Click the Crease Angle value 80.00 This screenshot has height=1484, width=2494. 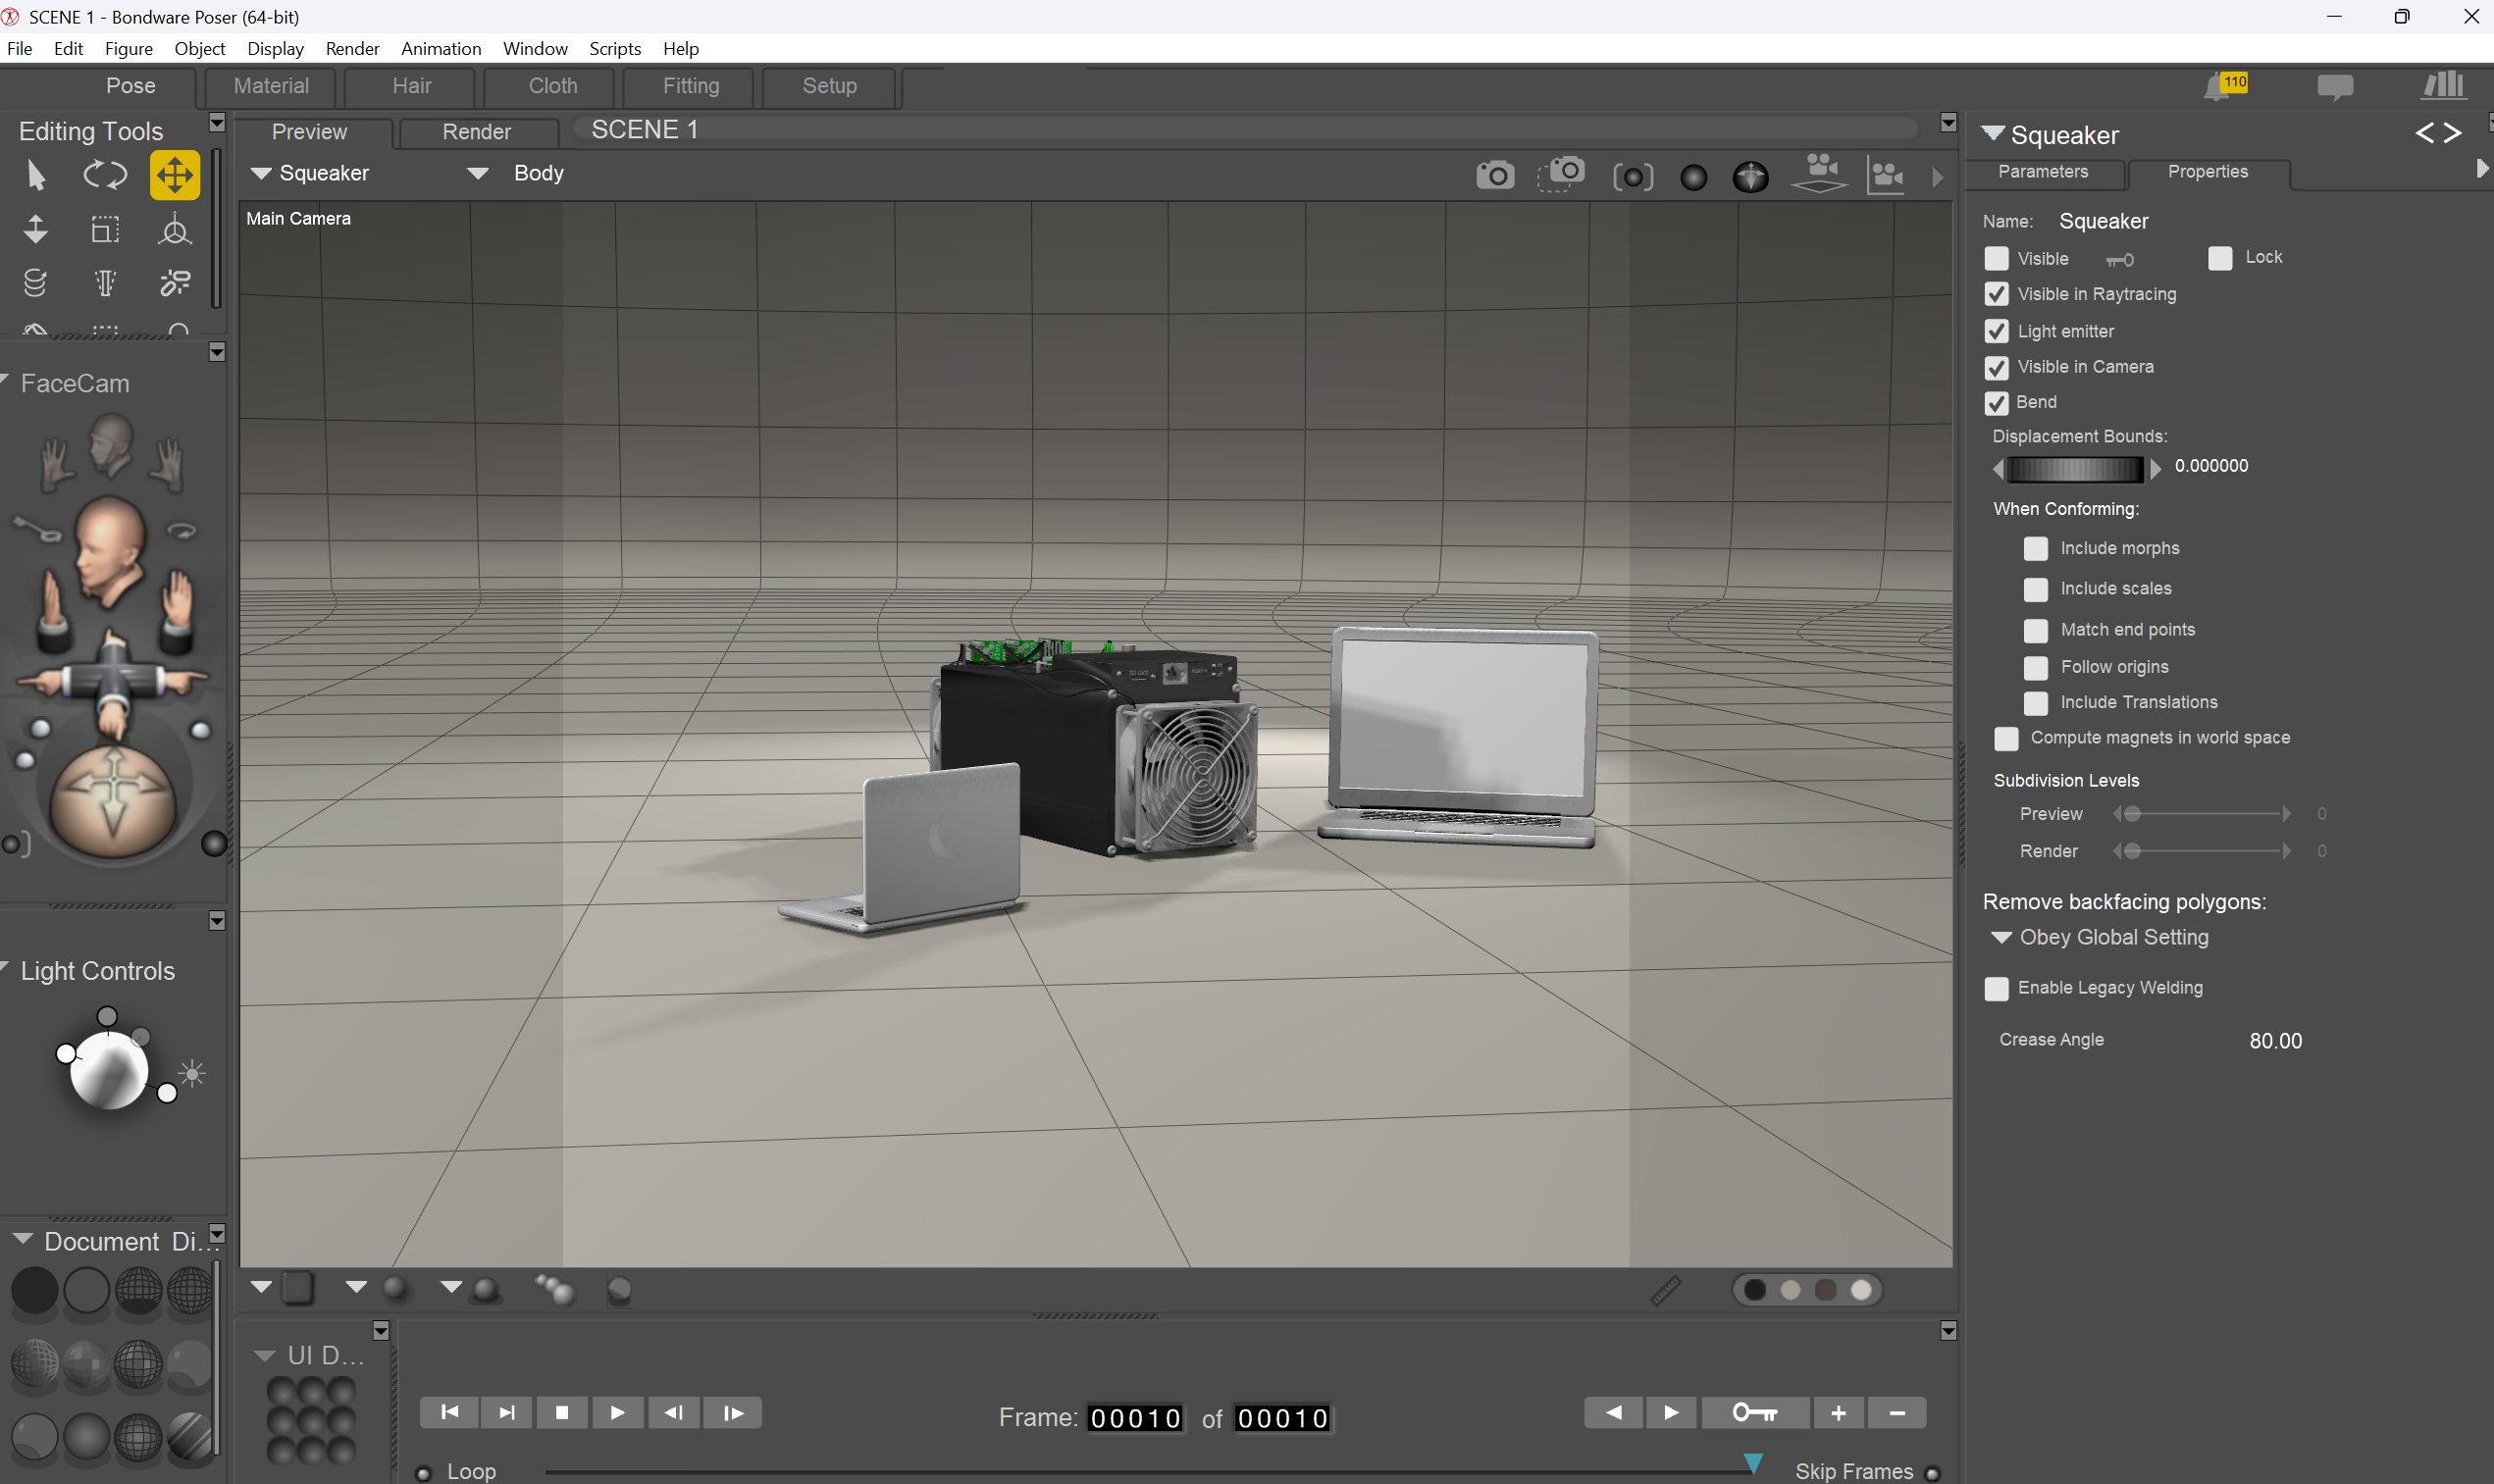pos(2275,1041)
